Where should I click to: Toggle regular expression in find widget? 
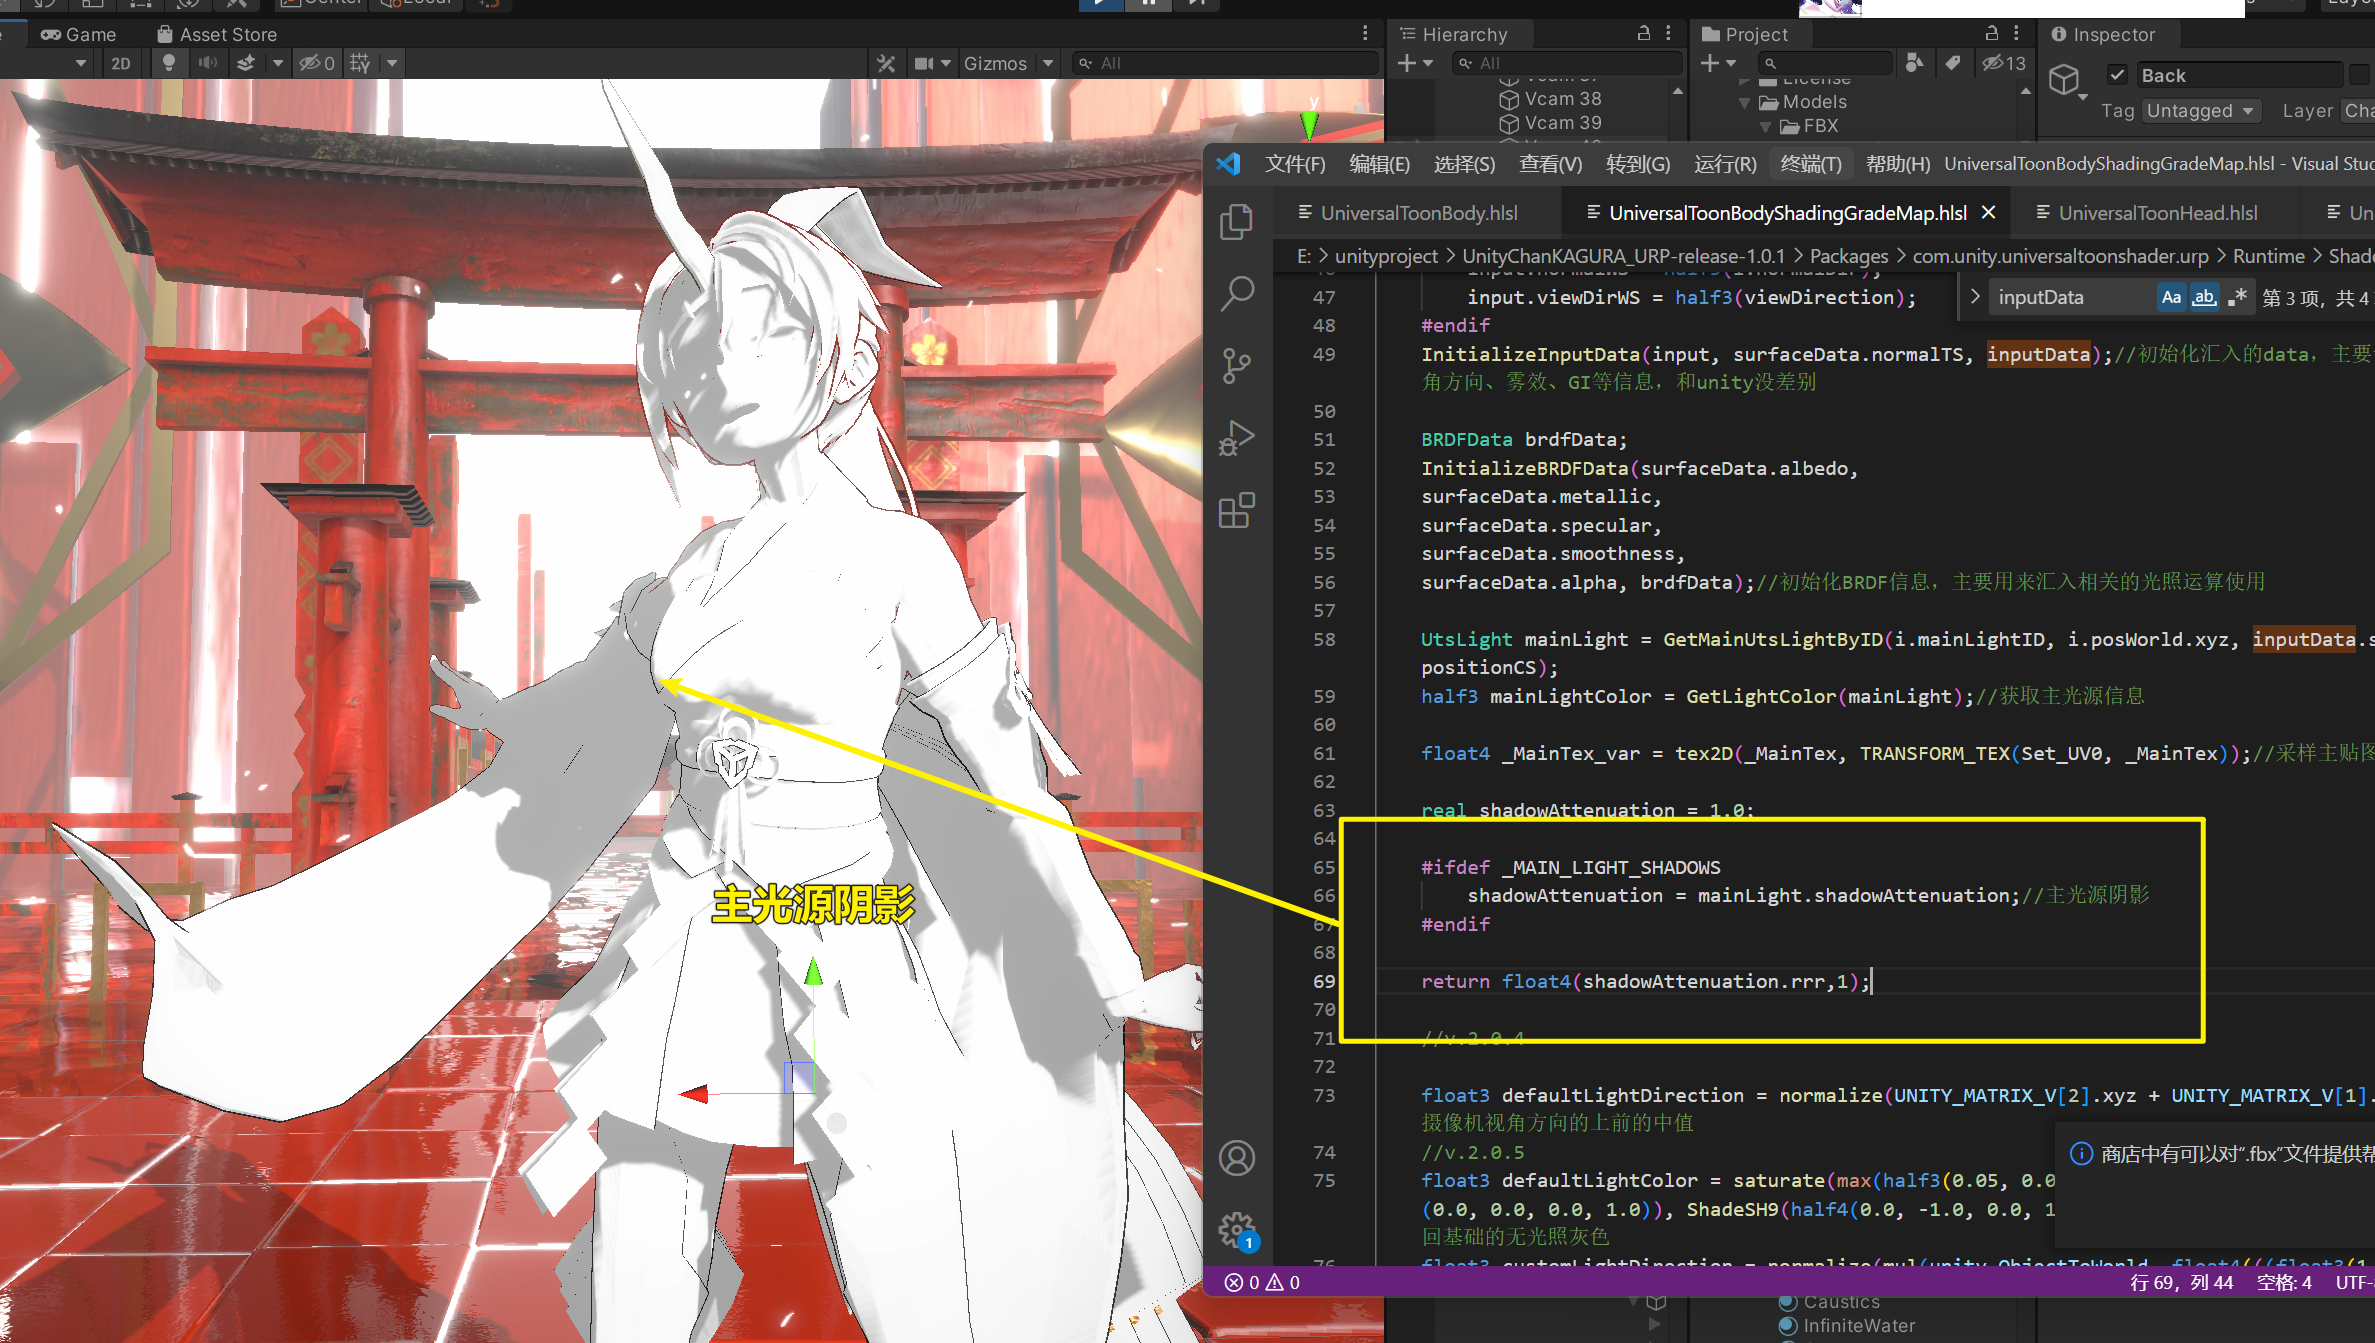pyautogui.click(x=2238, y=297)
